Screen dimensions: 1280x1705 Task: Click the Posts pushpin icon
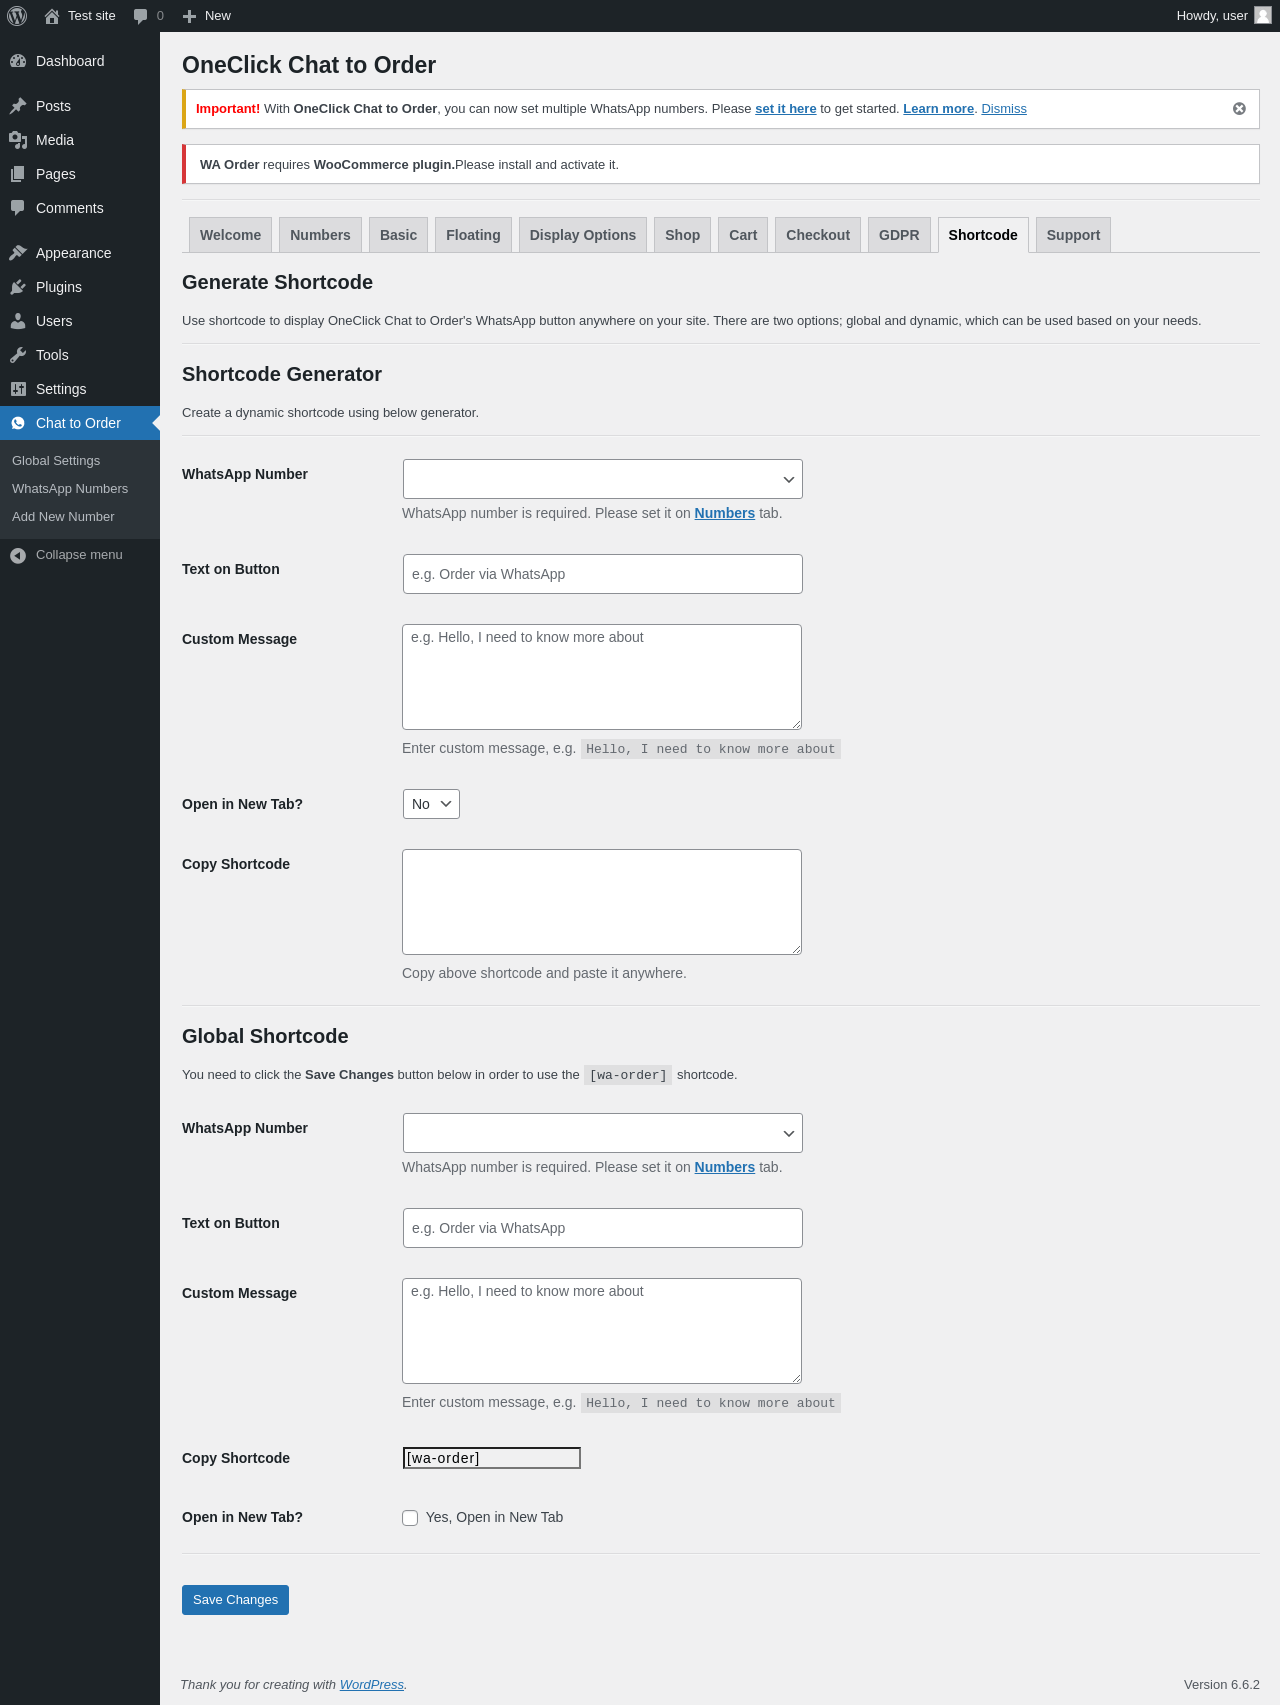click(18, 106)
